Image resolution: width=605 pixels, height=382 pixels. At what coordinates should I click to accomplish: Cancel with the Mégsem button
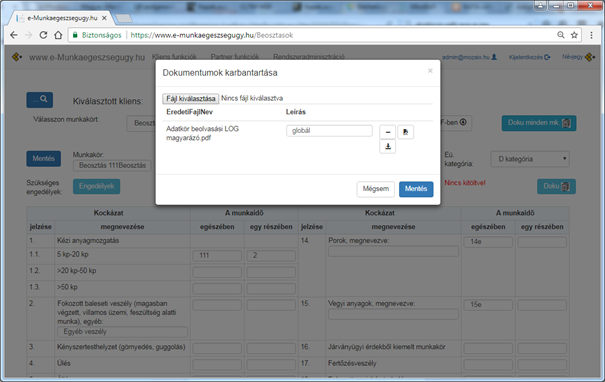tap(375, 189)
